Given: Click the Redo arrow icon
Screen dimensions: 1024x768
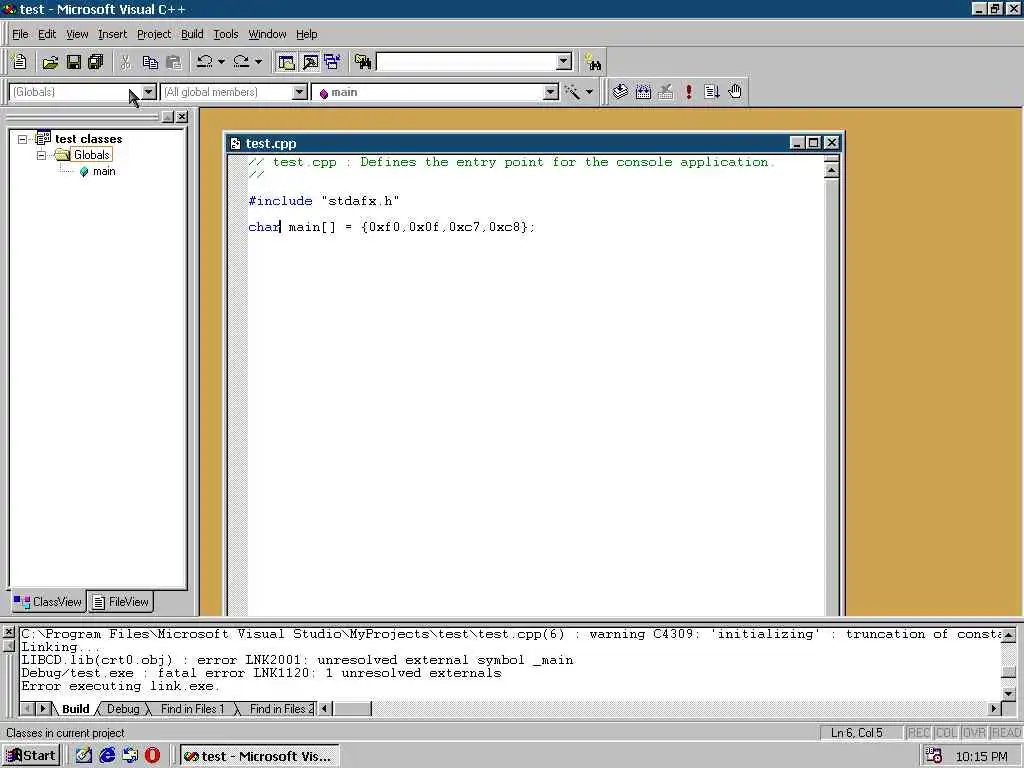Looking at the screenshot, I should point(241,62).
